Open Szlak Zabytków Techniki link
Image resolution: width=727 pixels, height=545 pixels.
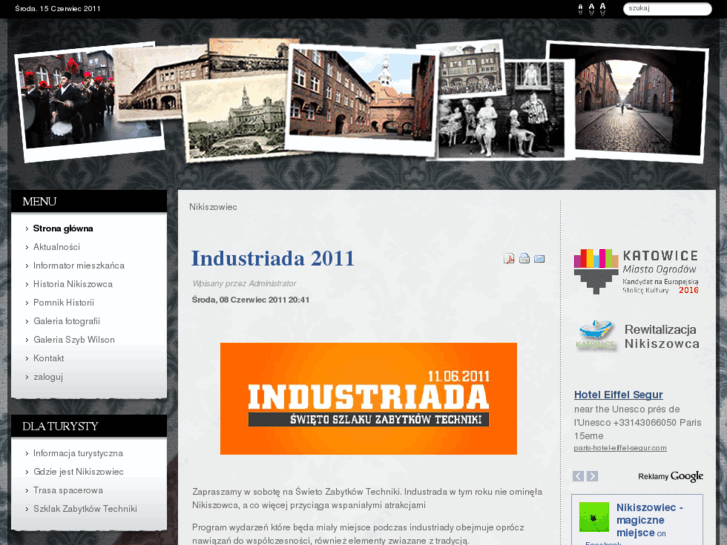(85, 509)
